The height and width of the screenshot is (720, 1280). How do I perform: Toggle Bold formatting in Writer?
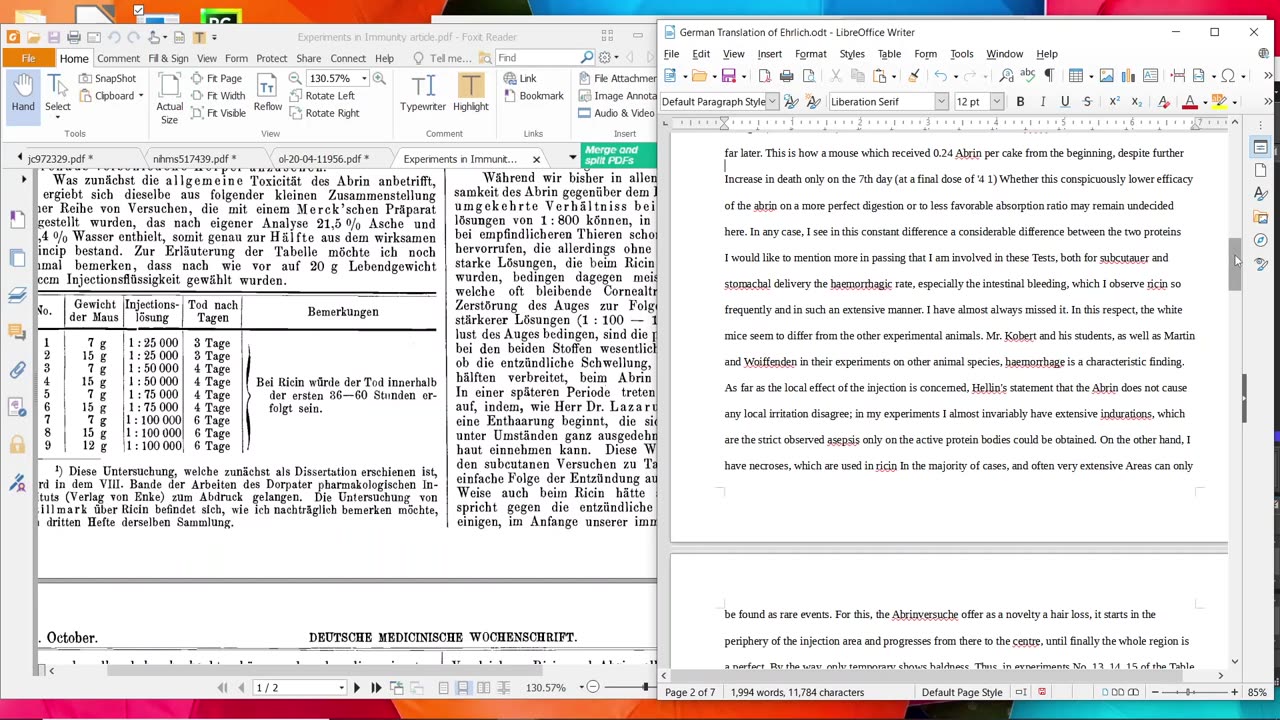(1020, 102)
